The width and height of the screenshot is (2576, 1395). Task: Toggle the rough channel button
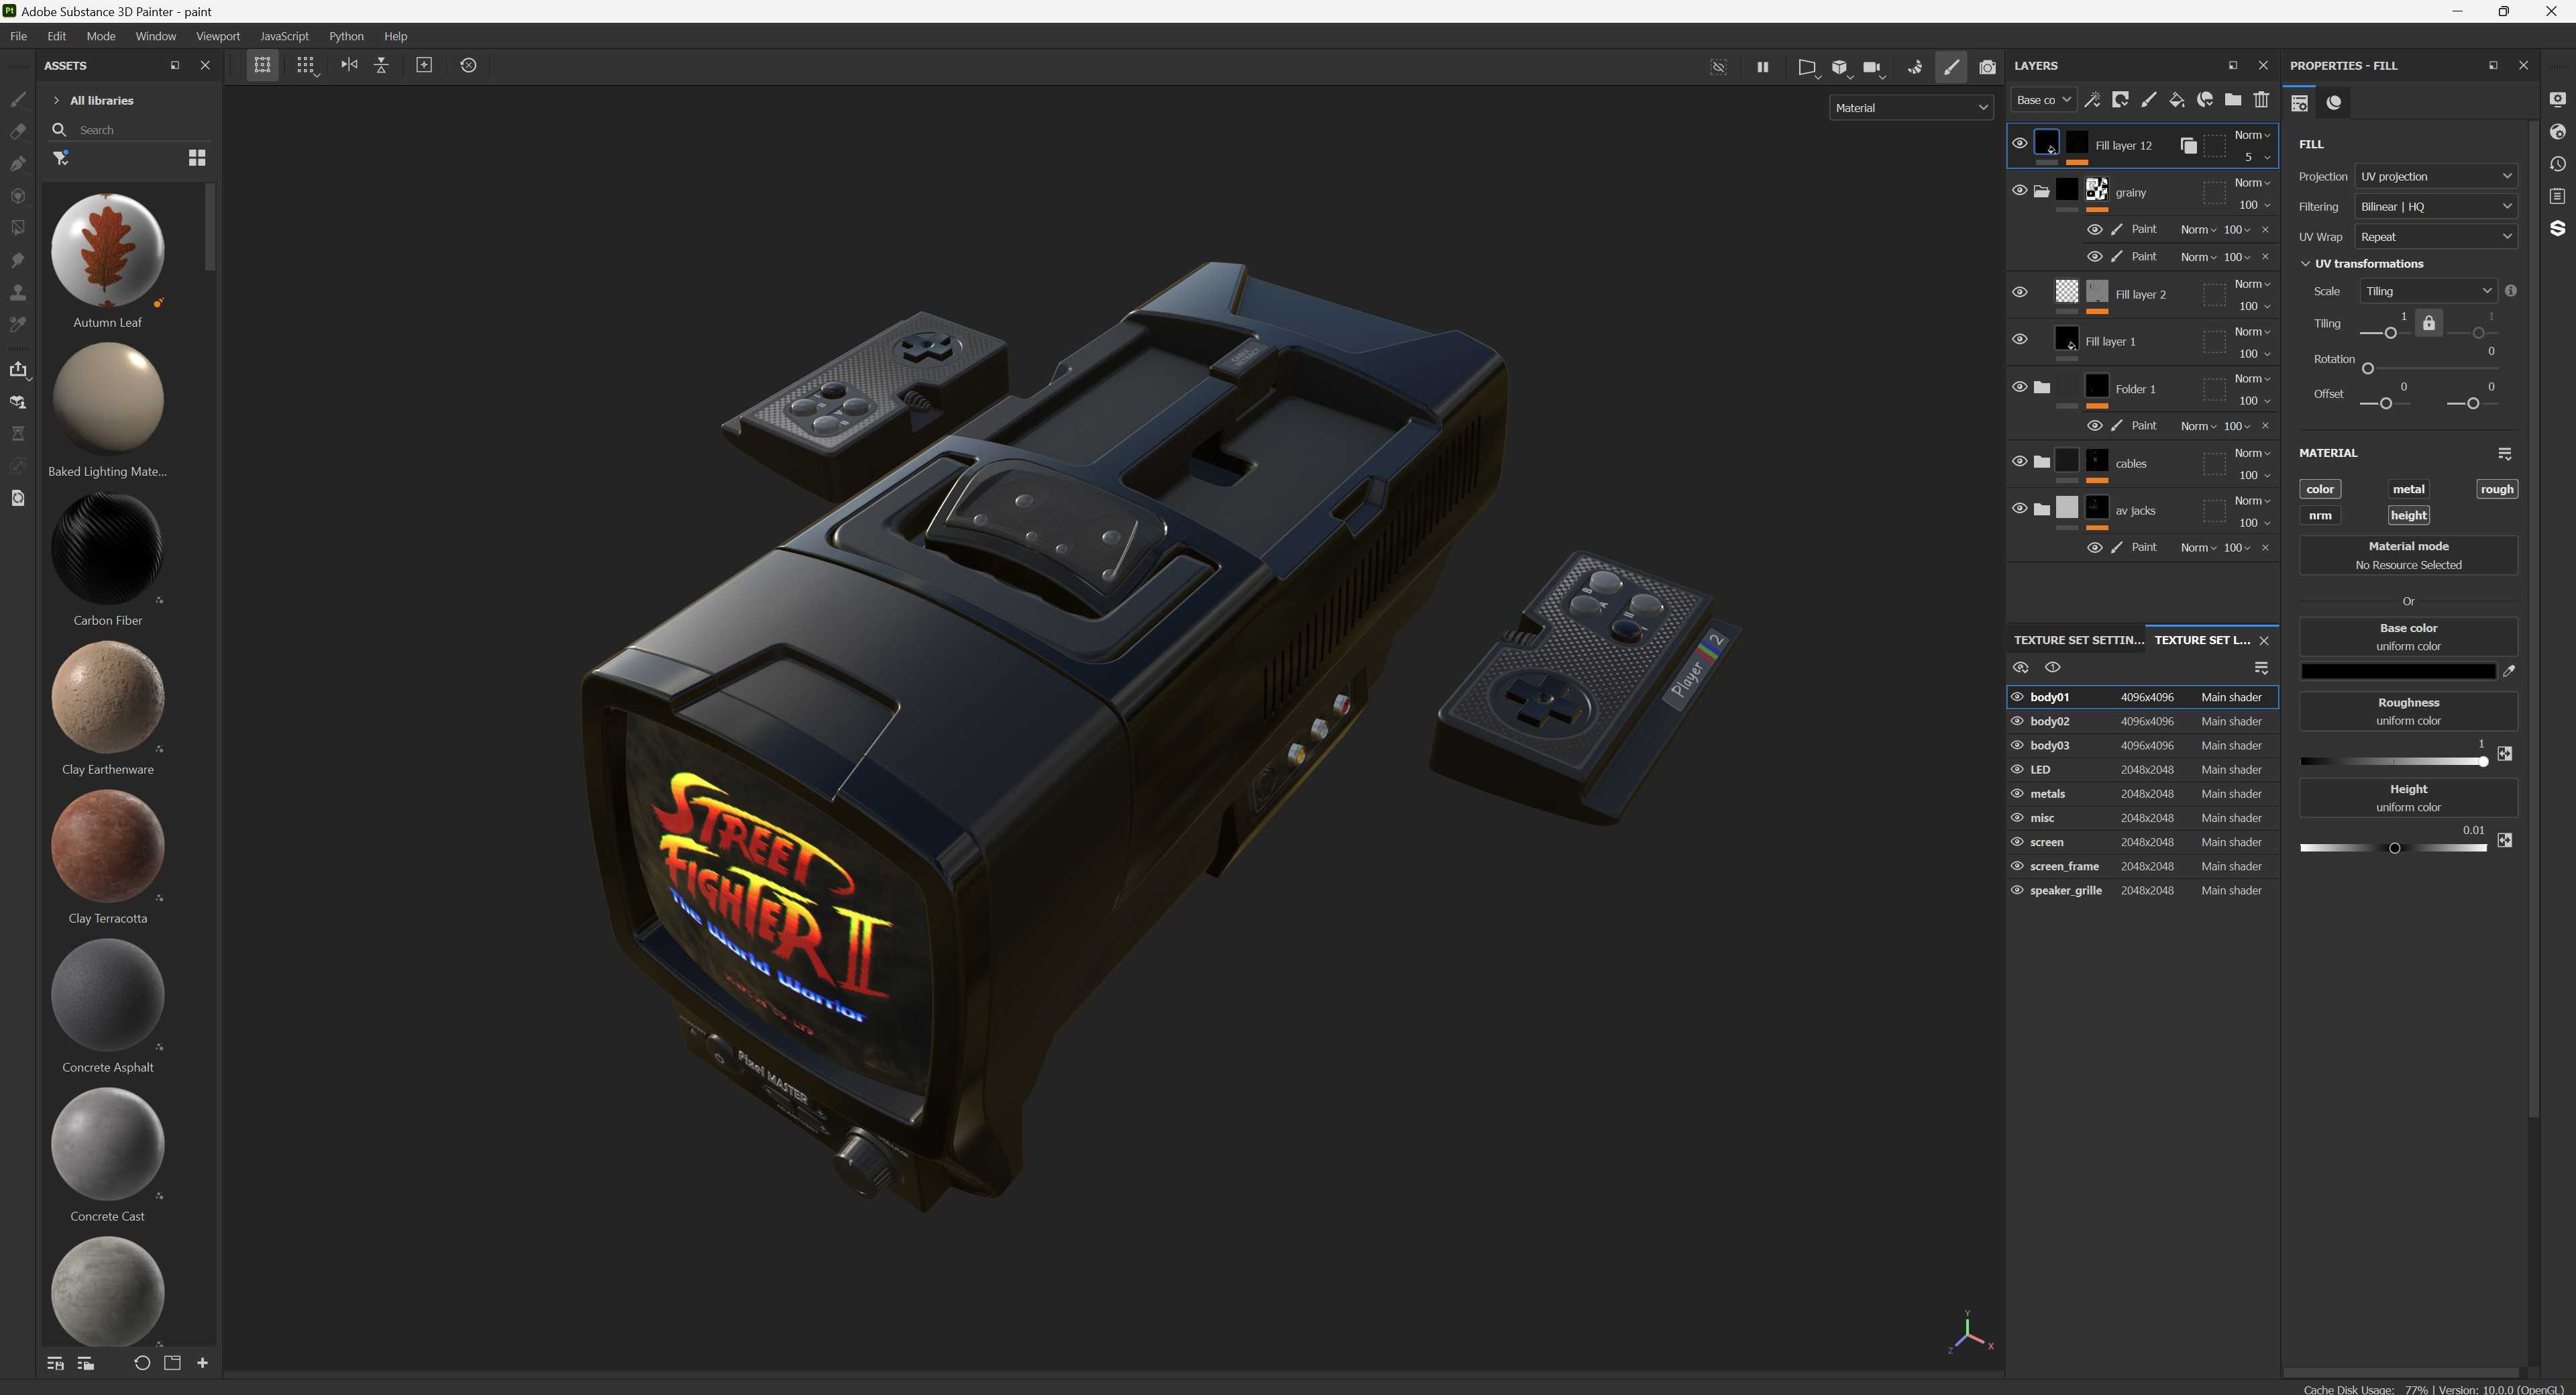[x=2496, y=489]
